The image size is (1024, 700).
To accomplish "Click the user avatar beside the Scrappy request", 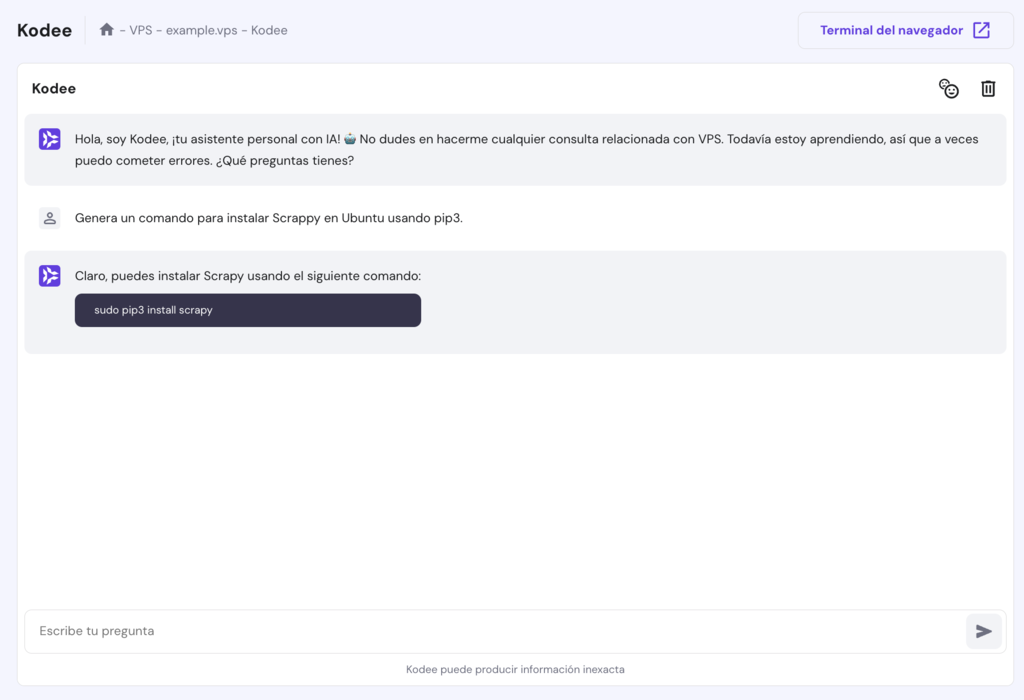I will pos(50,218).
